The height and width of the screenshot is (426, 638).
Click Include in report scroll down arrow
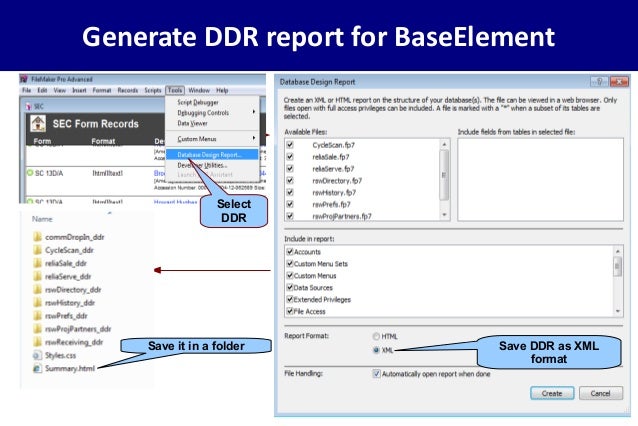[618, 311]
